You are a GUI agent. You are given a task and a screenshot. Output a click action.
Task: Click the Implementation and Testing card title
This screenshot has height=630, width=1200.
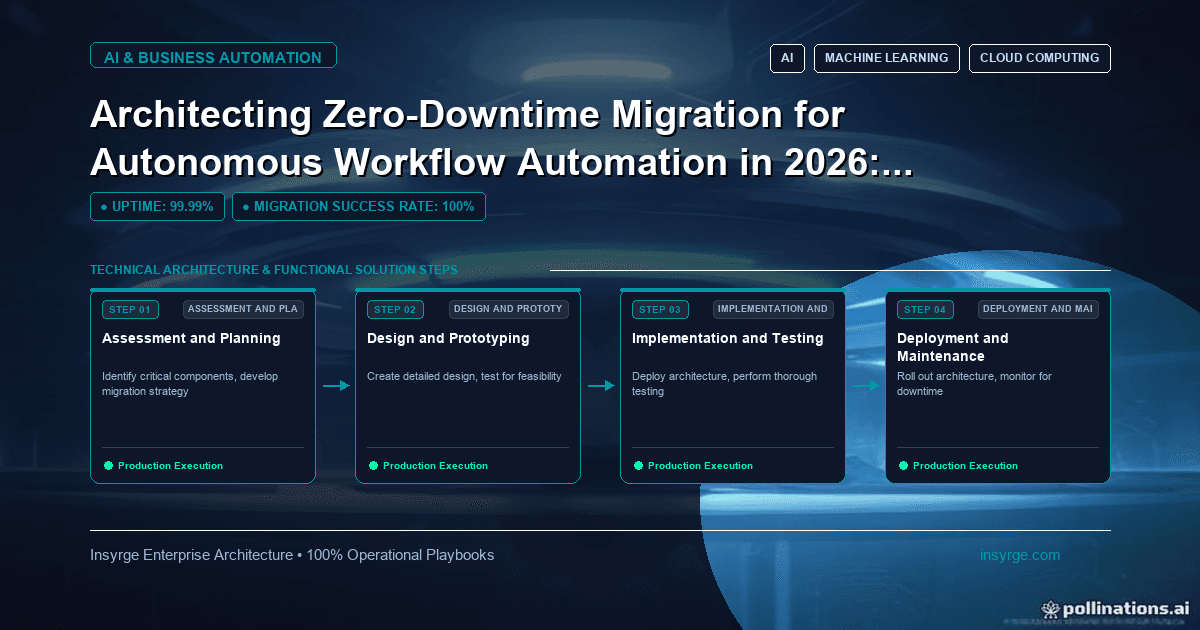click(728, 338)
